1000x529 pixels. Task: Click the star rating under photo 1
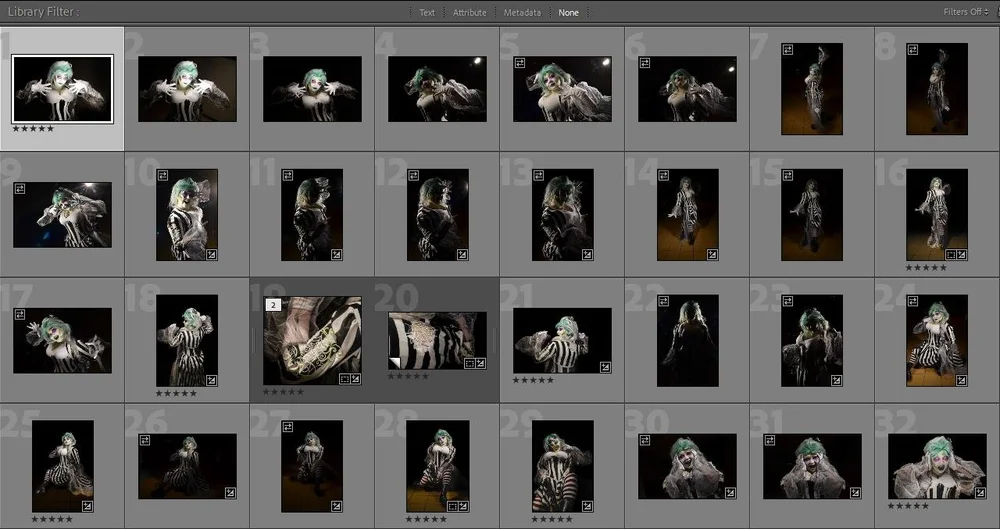(x=33, y=128)
